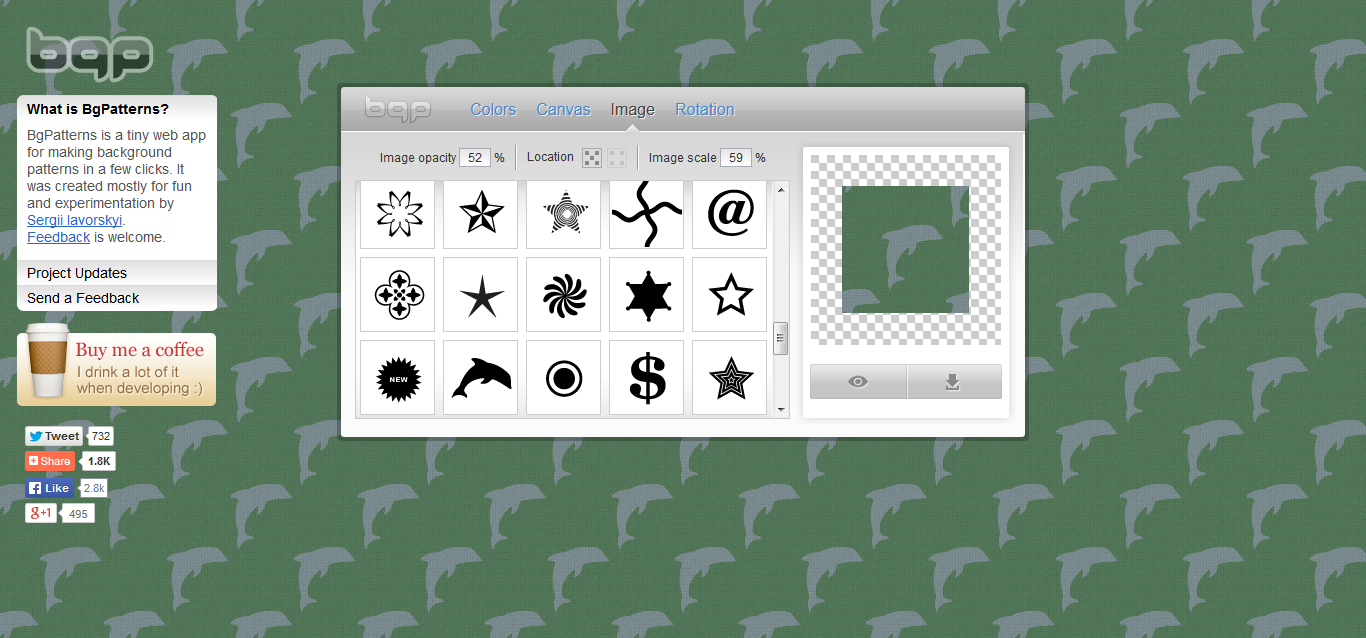Image resolution: width=1366 pixels, height=638 pixels.
Task: Toggle the pattern preview with eye button
Action: (857, 381)
